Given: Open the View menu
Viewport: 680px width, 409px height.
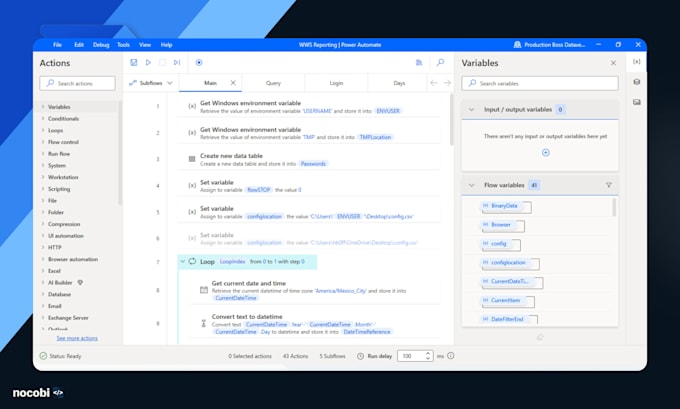Looking at the screenshot, I should coord(145,45).
